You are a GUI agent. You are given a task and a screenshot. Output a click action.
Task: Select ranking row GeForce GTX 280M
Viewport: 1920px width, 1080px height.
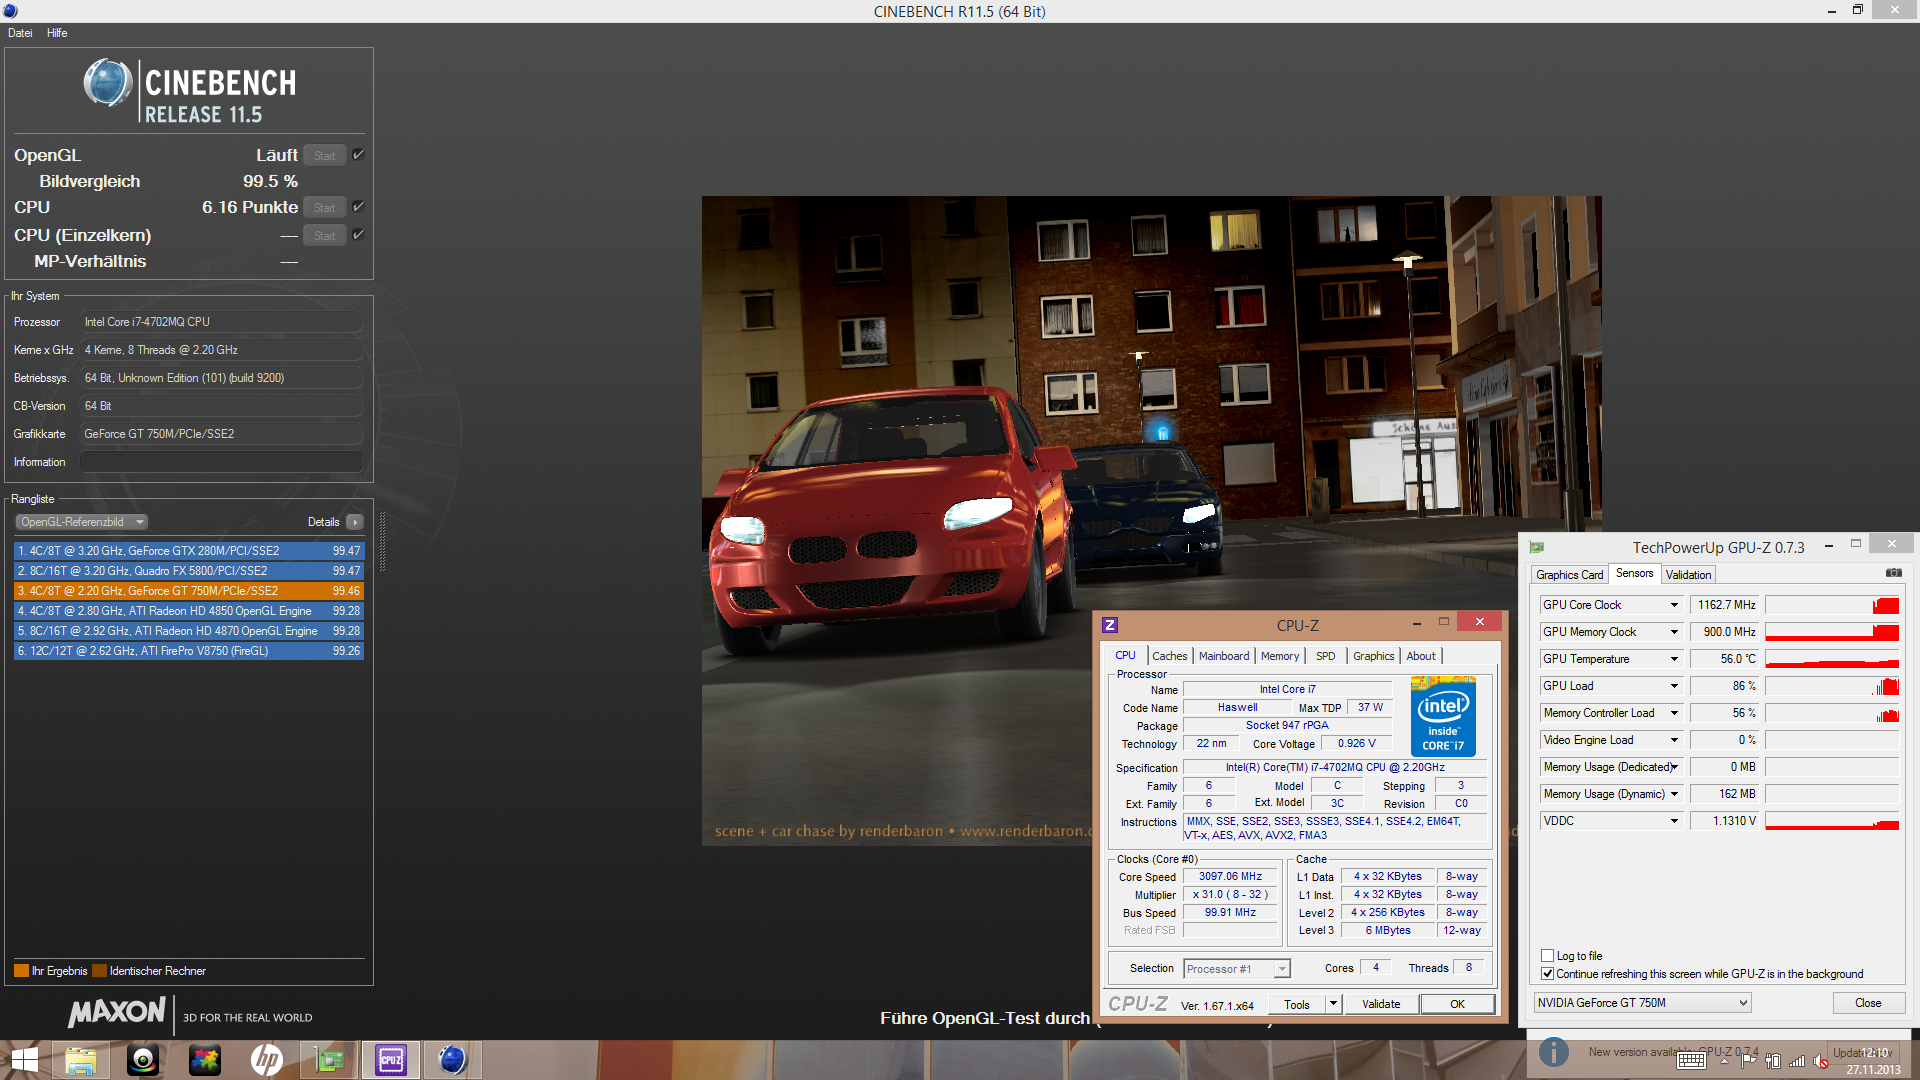pos(189,551)
